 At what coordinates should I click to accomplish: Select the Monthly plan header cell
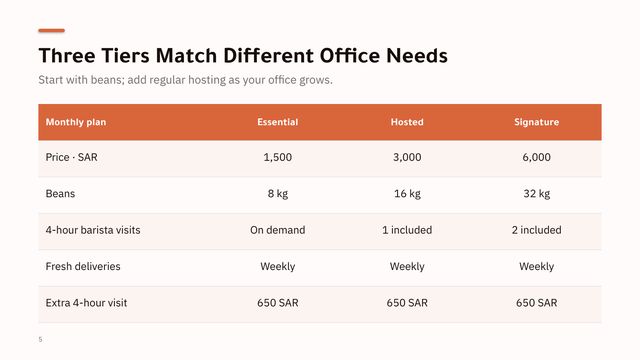pos(76,122)
